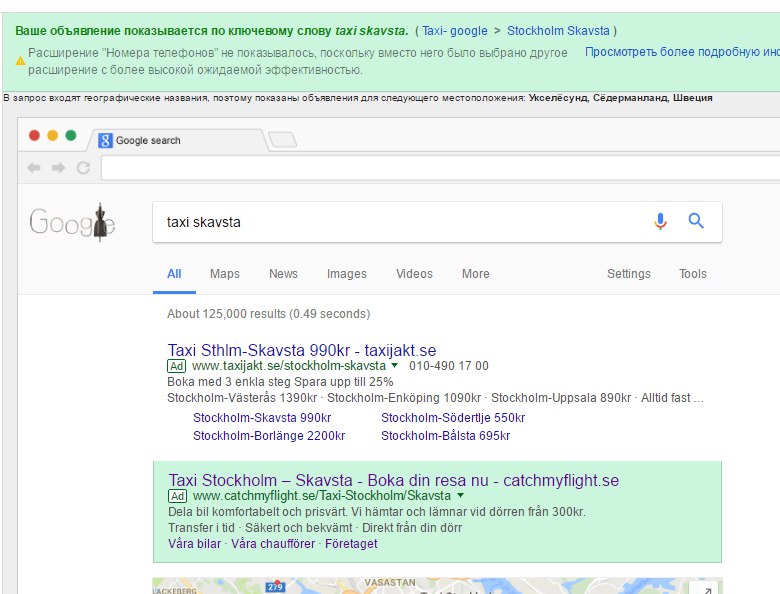Viewport: 780px width, 594px height.
Task: Click the www.taxijakt.se/stockholm-skavsta URL
Action: click(x=289, y=366)
